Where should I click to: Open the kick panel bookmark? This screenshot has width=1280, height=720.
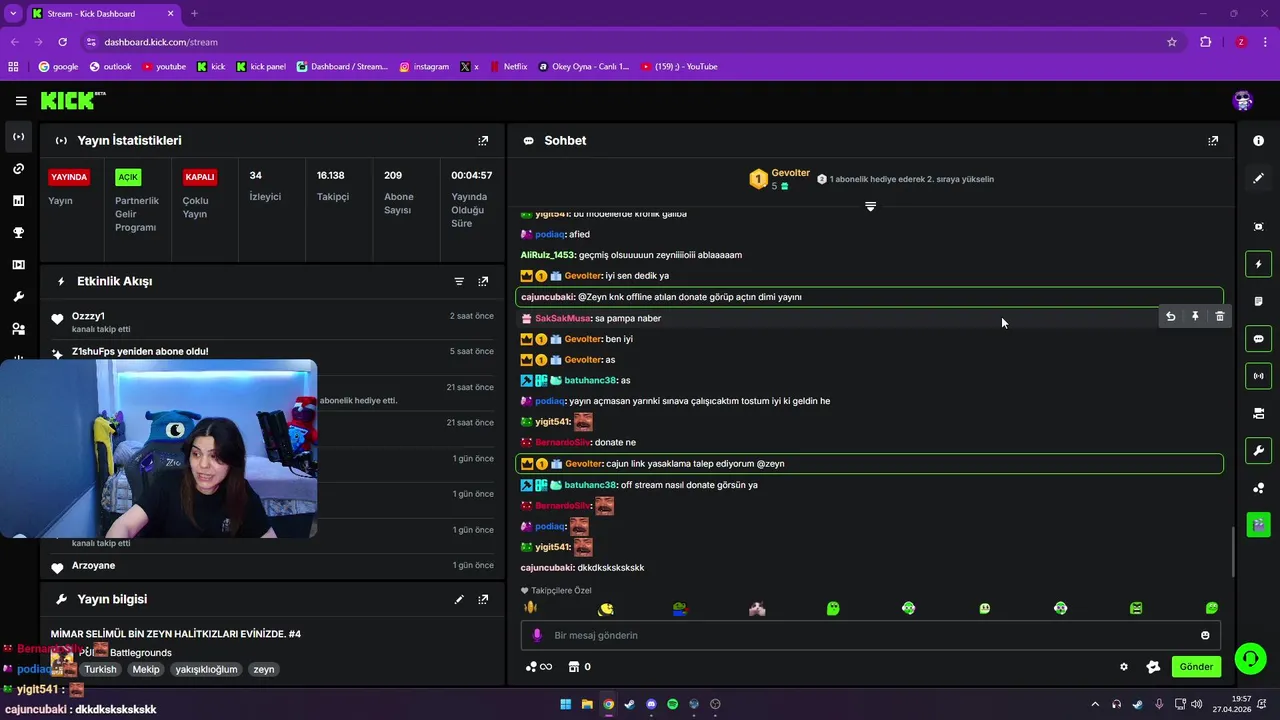click(x=261, y=67)
